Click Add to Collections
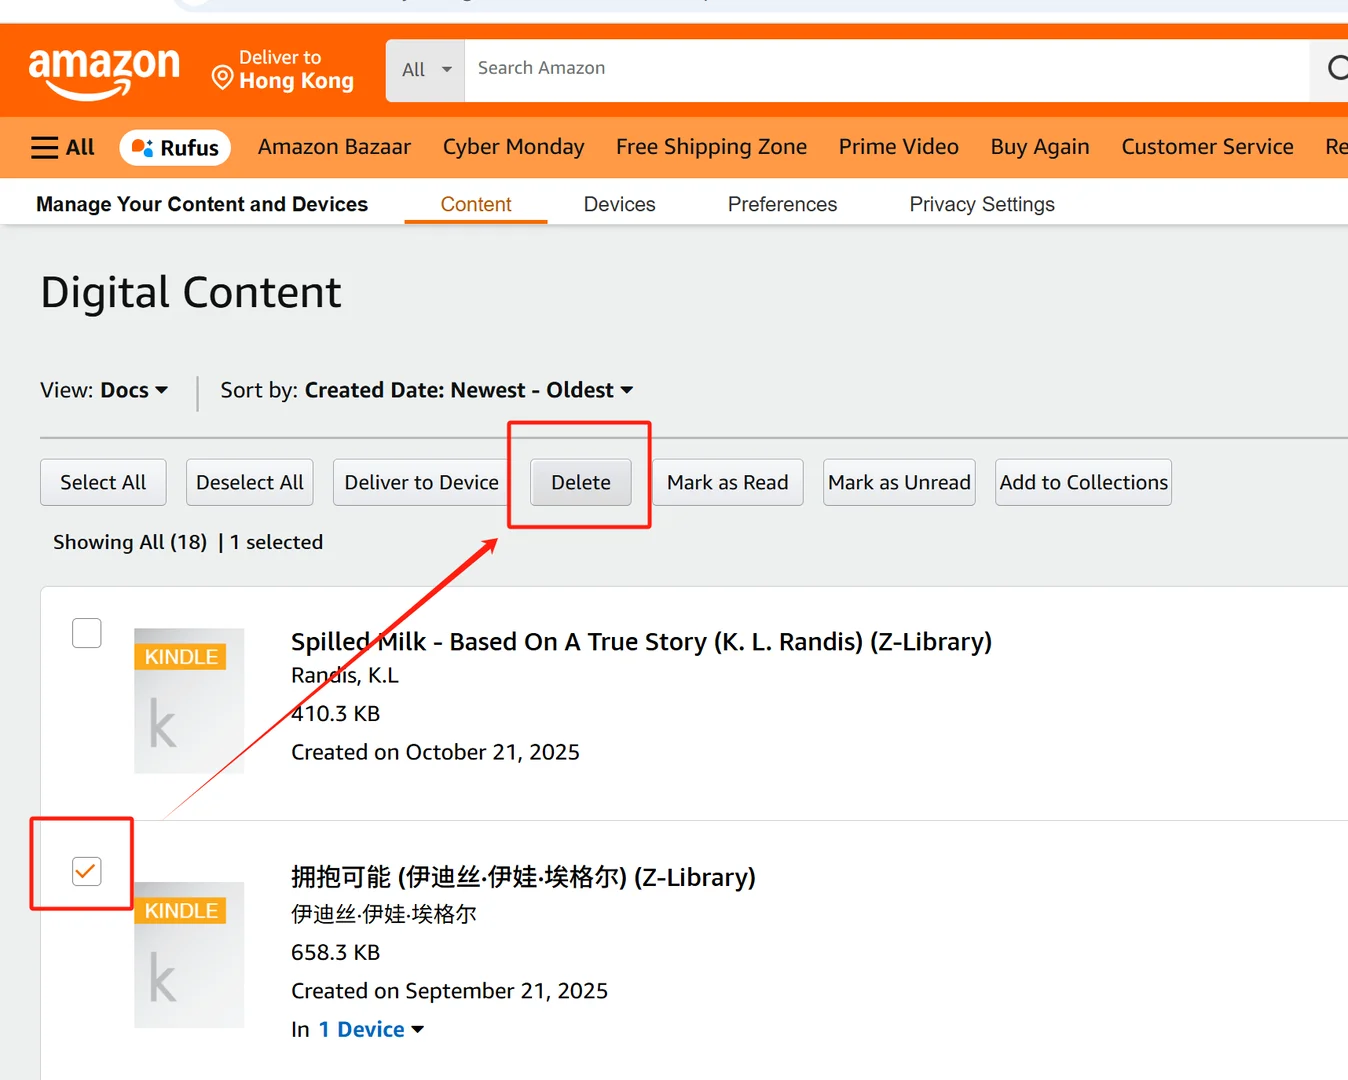 coord(1083,482)
